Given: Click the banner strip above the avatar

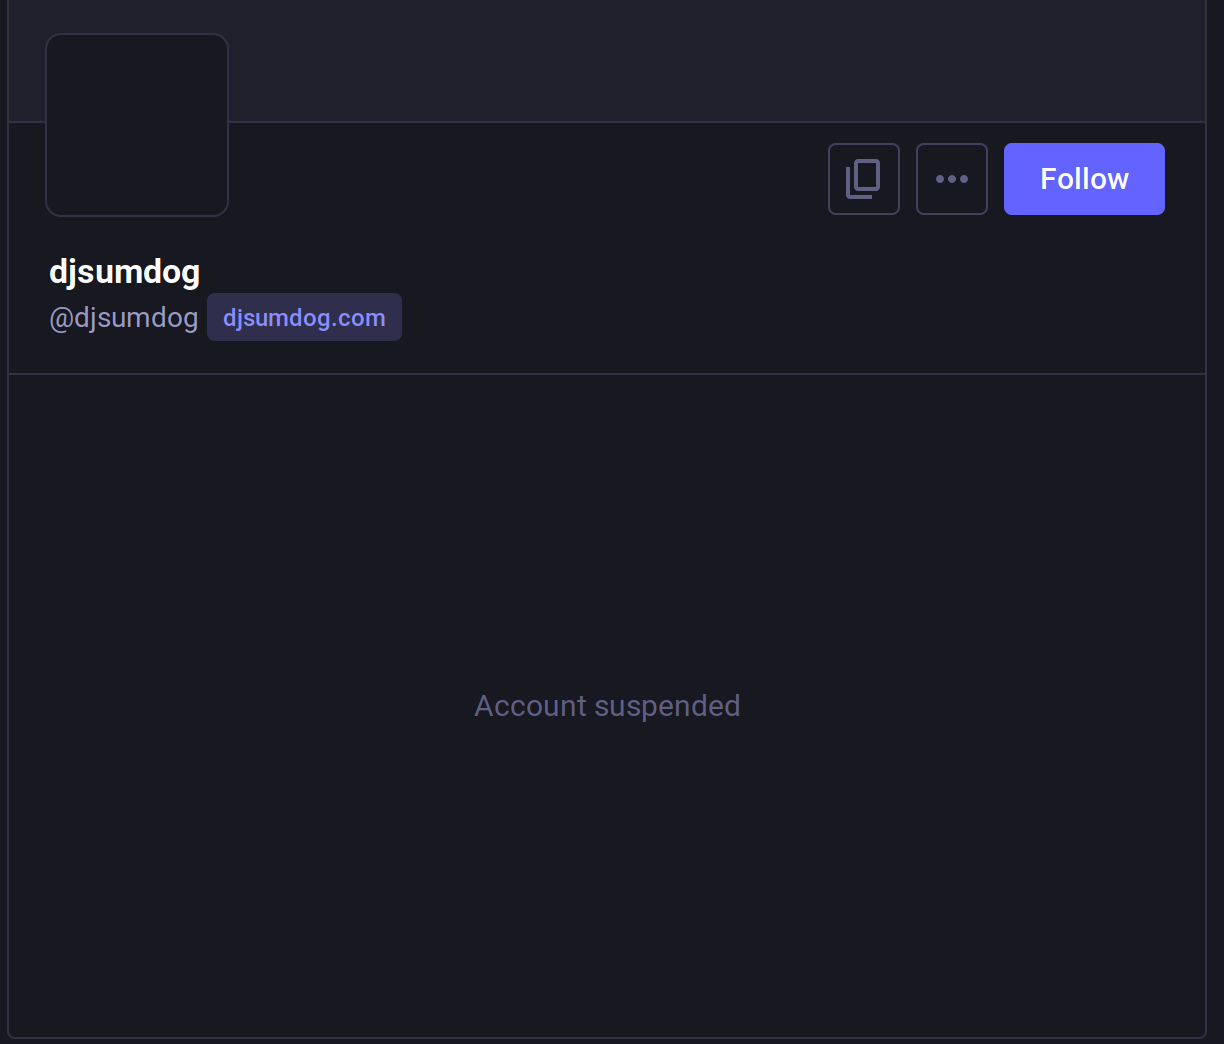Looking at the screenshot, I should tap(700, 60).
